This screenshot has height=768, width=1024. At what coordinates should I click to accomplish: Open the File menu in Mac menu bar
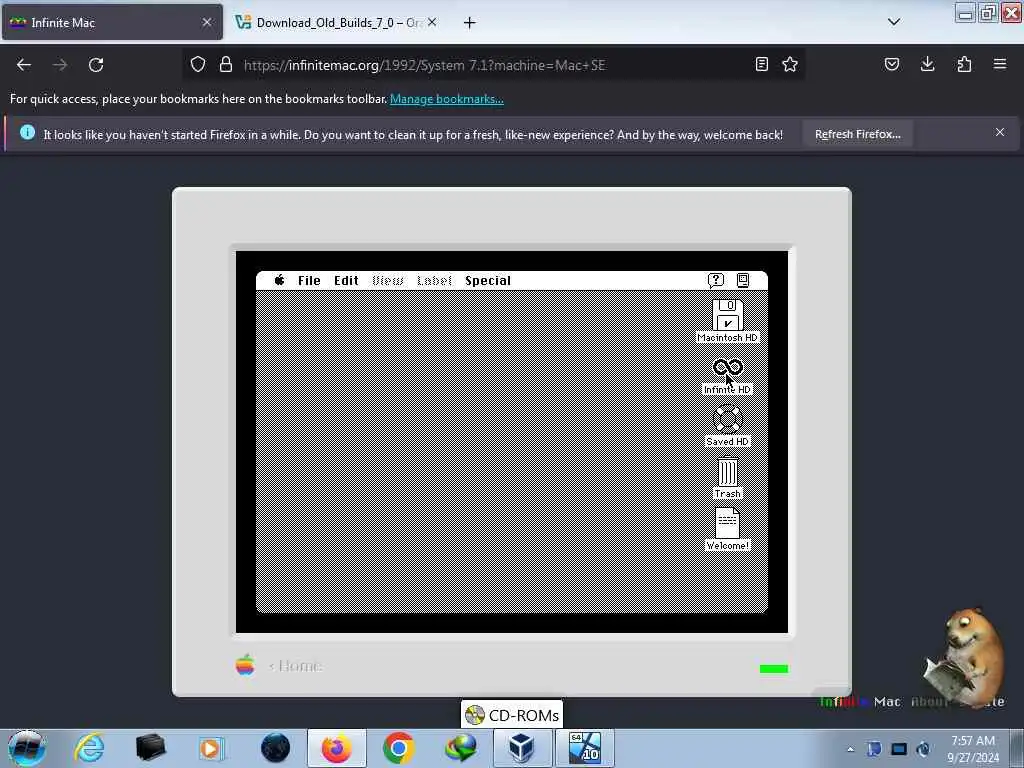[309, 281]
